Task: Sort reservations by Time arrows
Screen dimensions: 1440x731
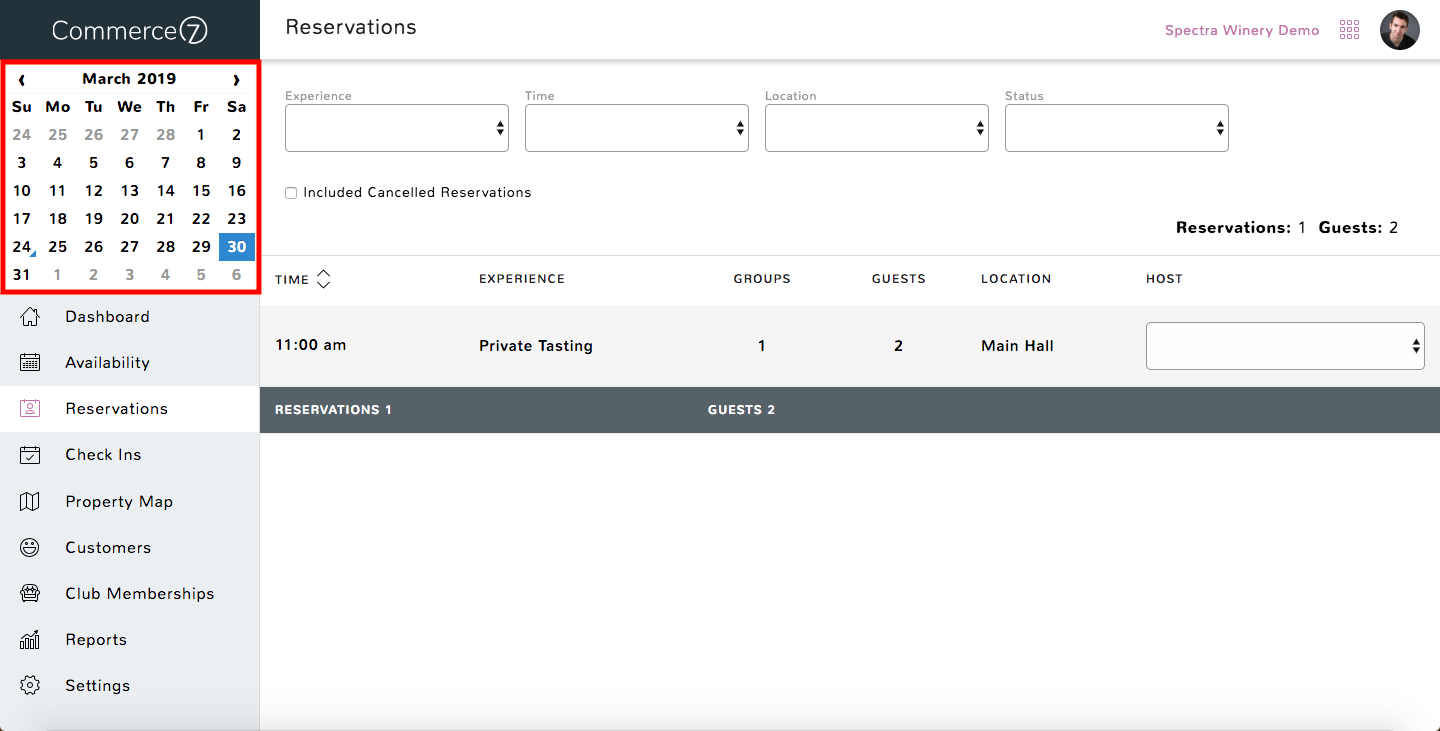Action: click(323, 279)
